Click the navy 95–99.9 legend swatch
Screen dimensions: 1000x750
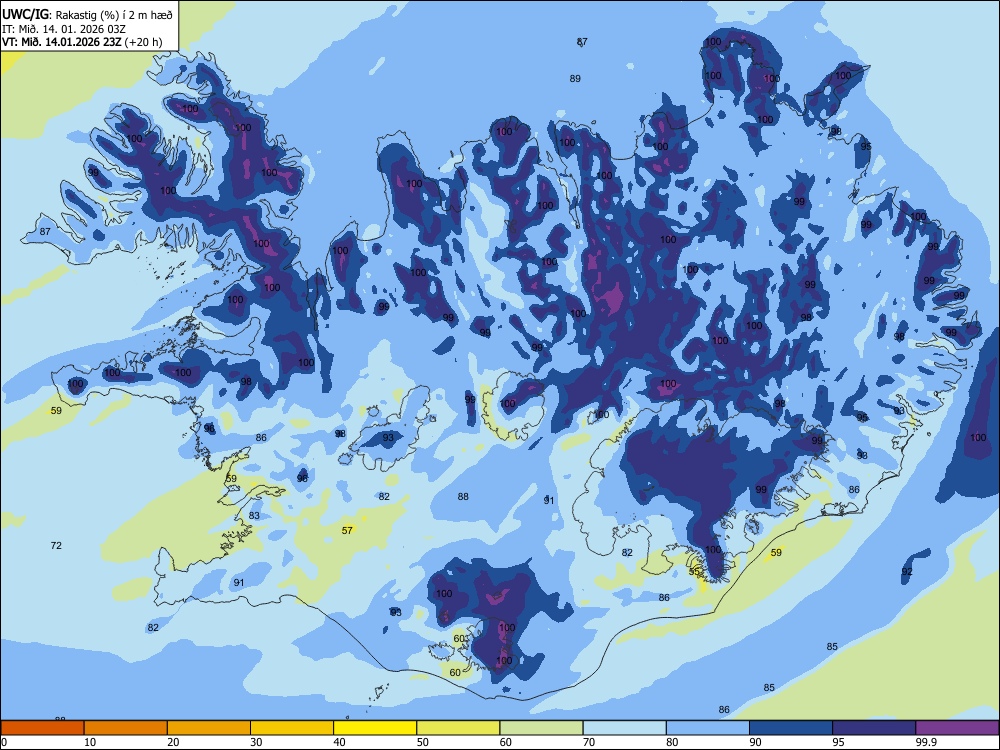tap(874, 728)
